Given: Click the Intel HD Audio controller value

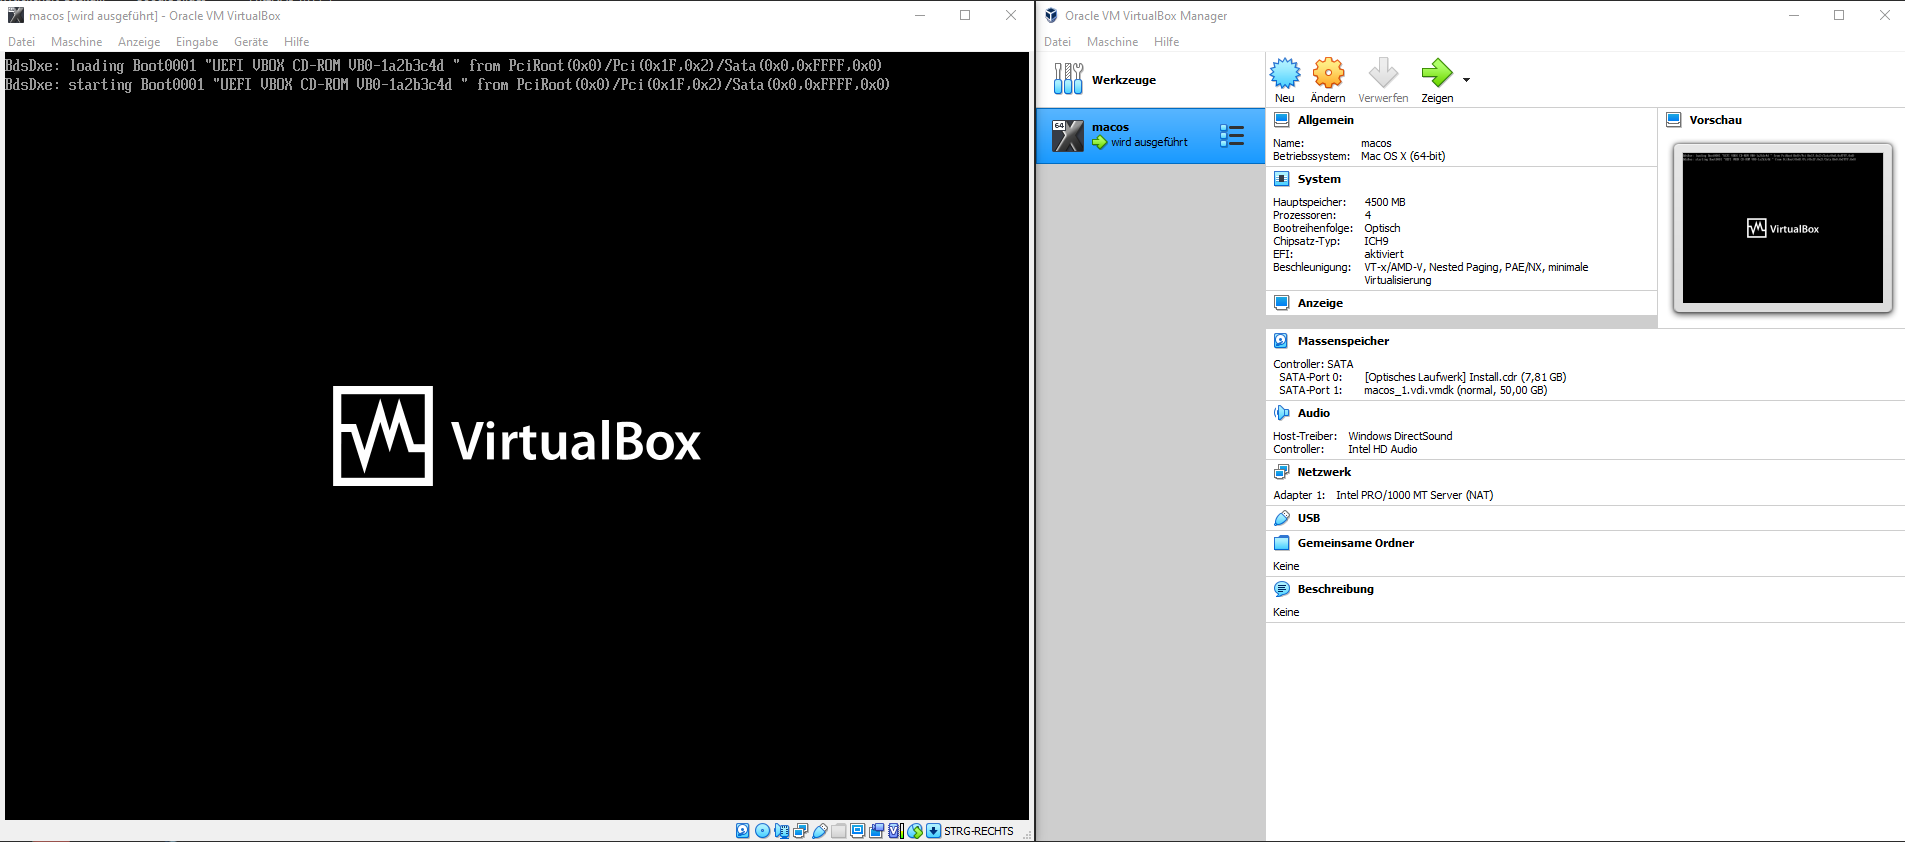Looking at the screenshot, I should (x=1382, y=450).
